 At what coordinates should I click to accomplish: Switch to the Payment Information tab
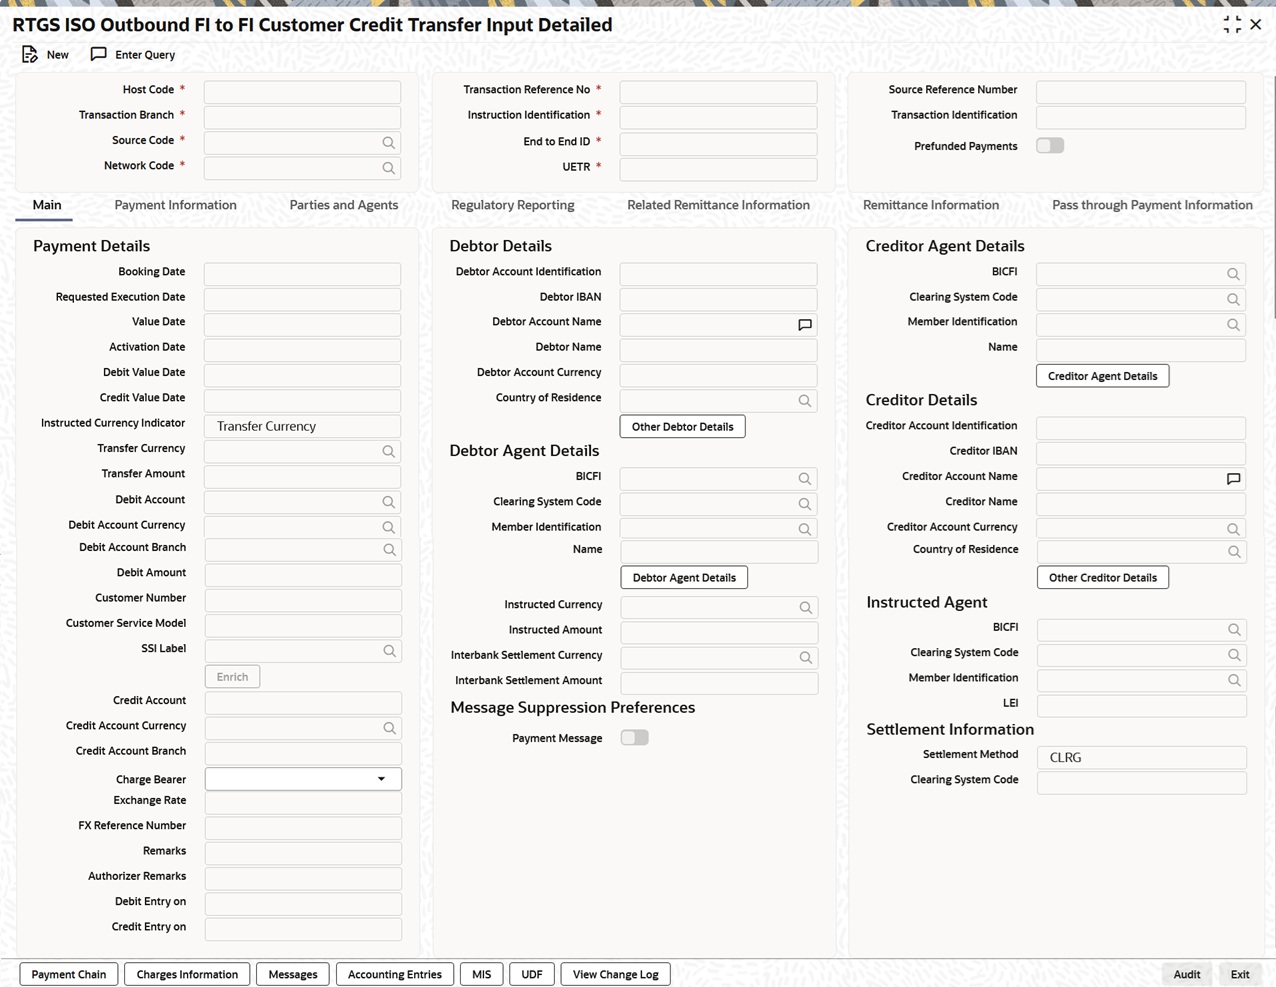175,205
